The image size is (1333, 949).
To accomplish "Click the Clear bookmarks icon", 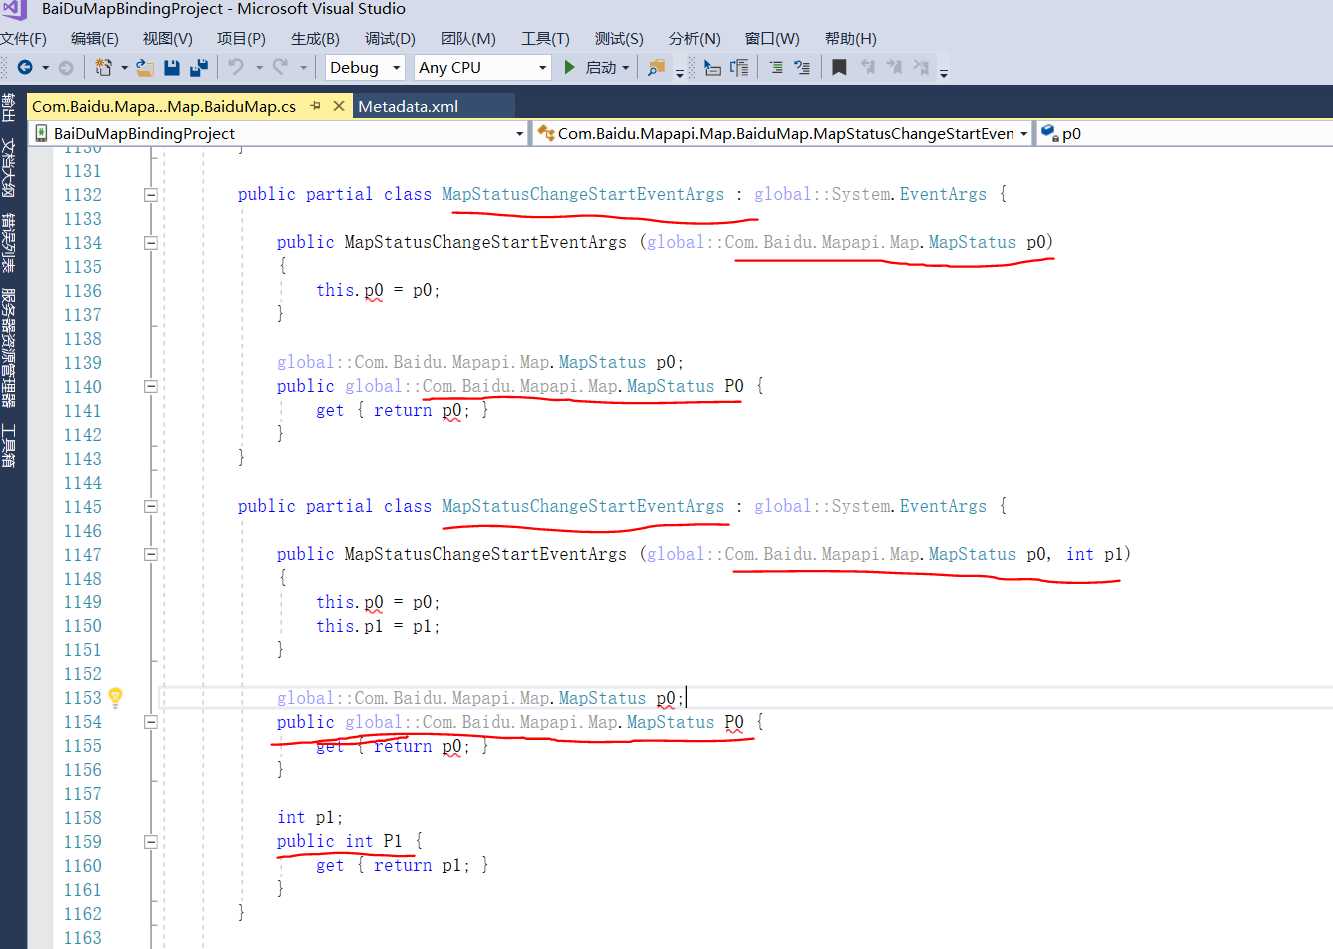I will (x=921, y=67).
